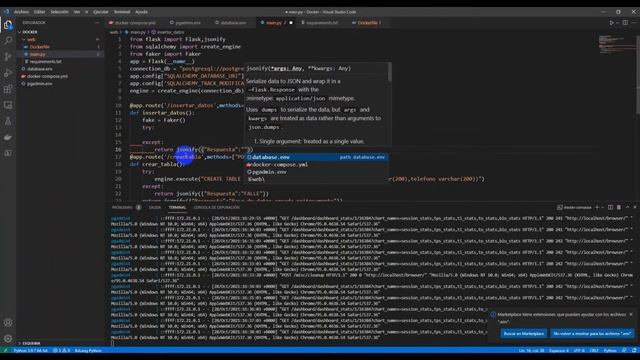Open Run and Debug view
The height and width of the screenshot is (360, 640).
tap(8, 73)
